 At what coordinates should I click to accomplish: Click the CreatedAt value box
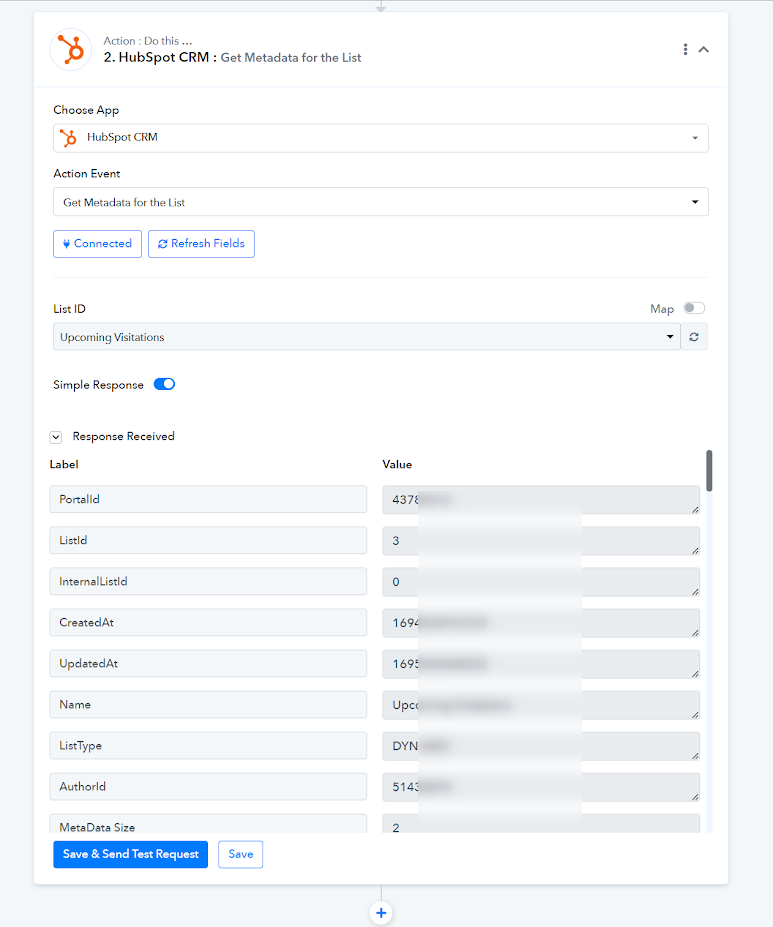pos(541,623)
